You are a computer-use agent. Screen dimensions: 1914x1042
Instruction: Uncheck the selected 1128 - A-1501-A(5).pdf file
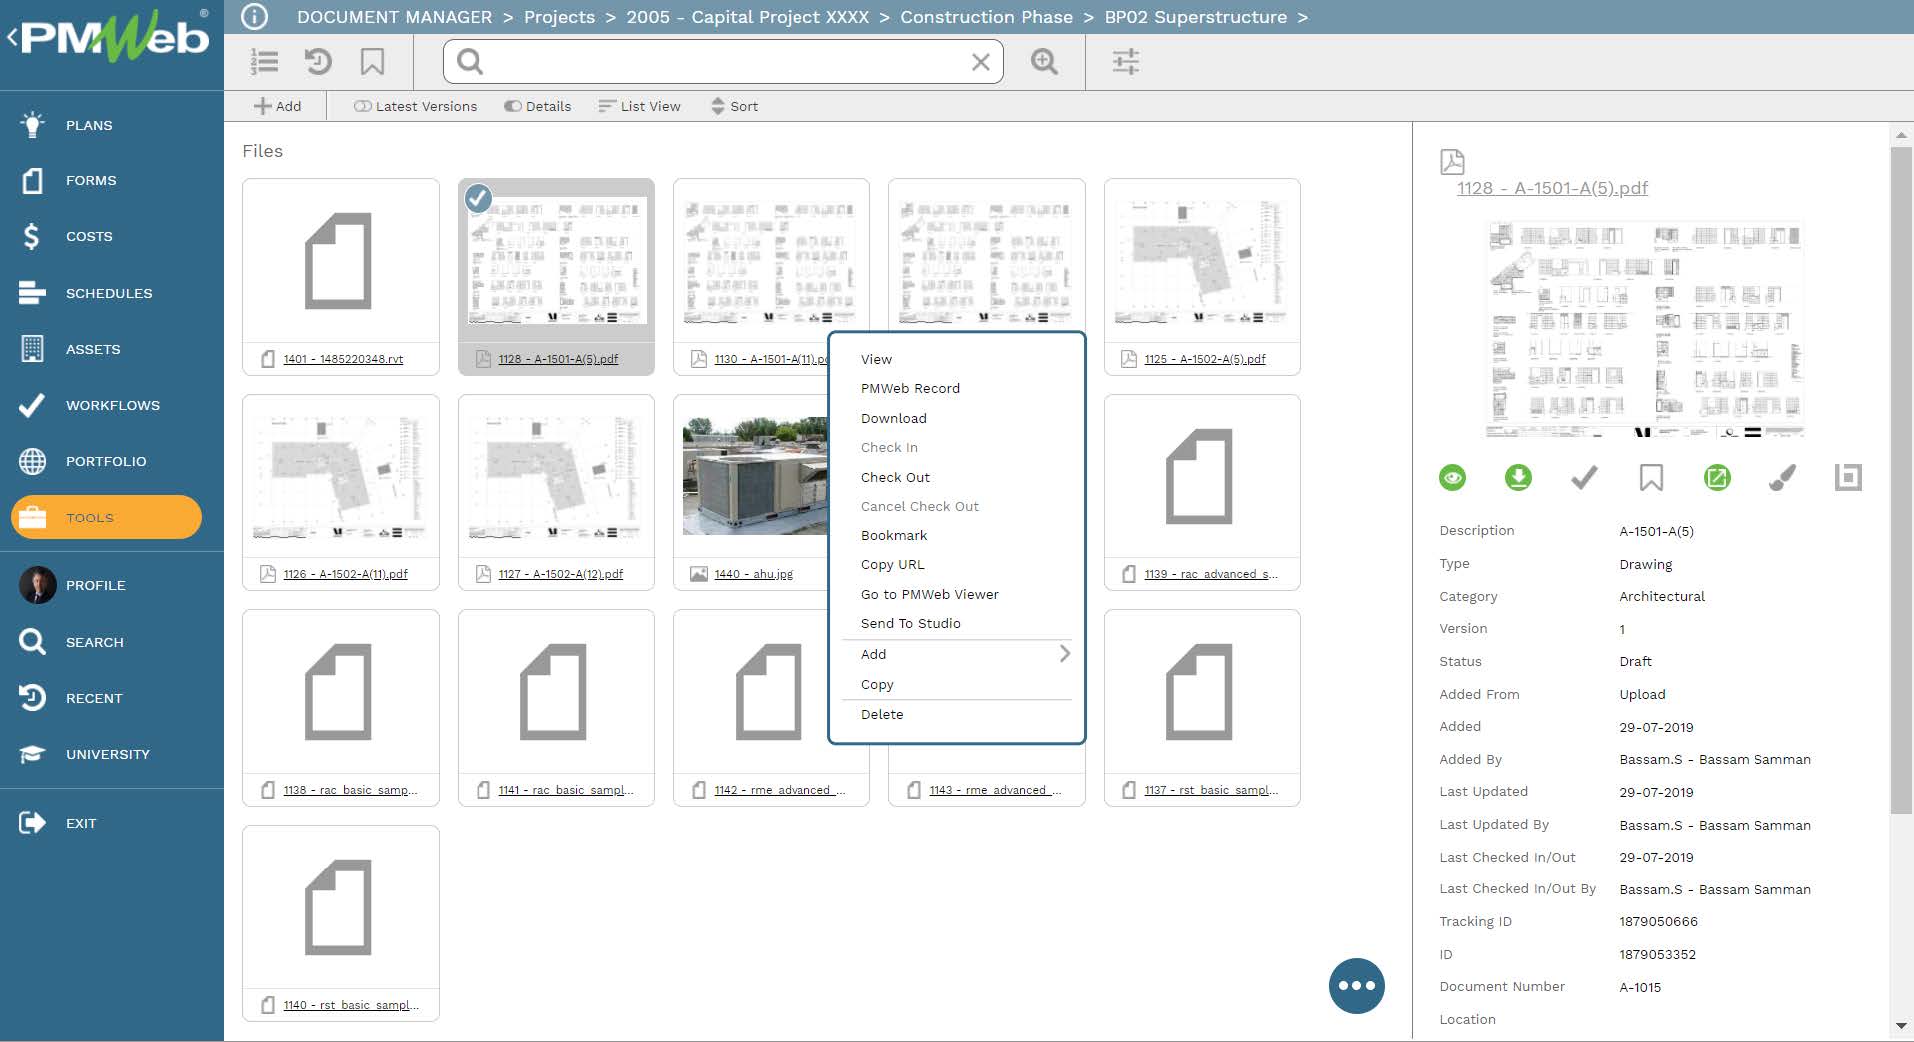pos(479,199)
